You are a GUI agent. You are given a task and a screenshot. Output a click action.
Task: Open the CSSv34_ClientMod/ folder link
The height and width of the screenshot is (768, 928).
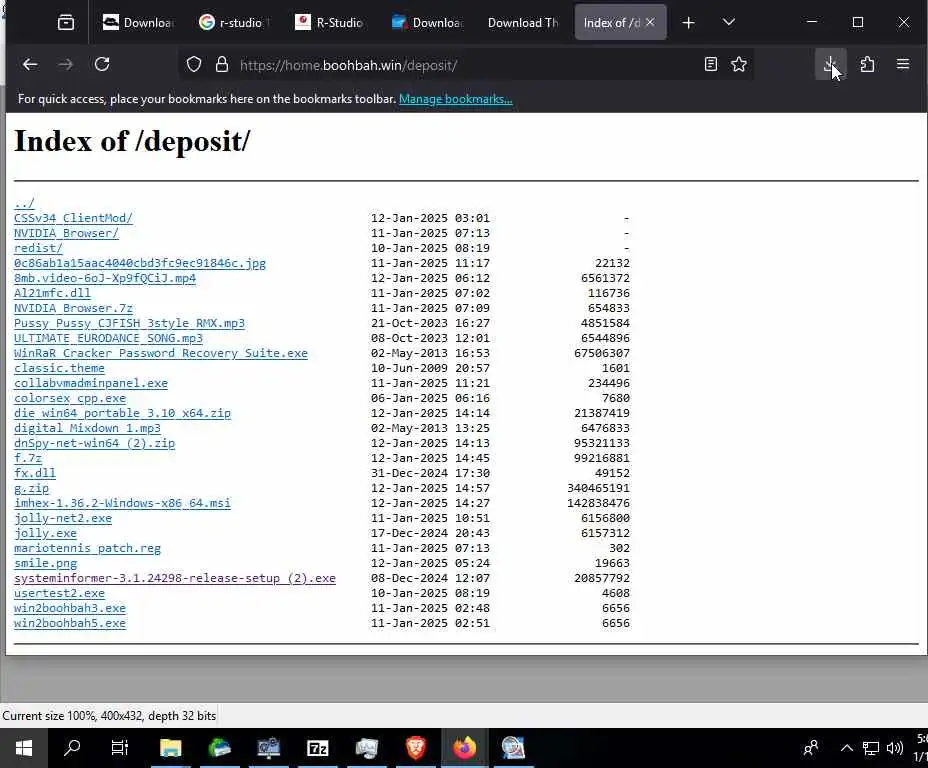pyautogui.click(x=73, y=218)
